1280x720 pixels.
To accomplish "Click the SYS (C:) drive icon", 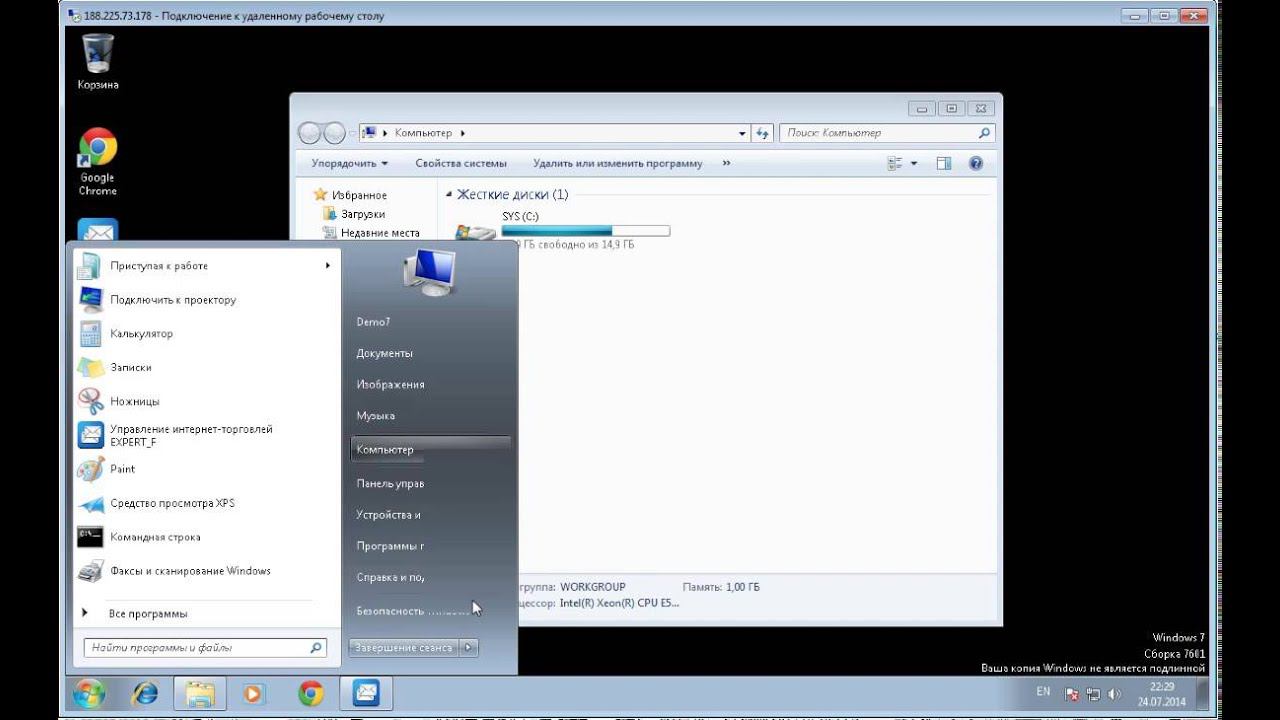I will tap(475, 232).
